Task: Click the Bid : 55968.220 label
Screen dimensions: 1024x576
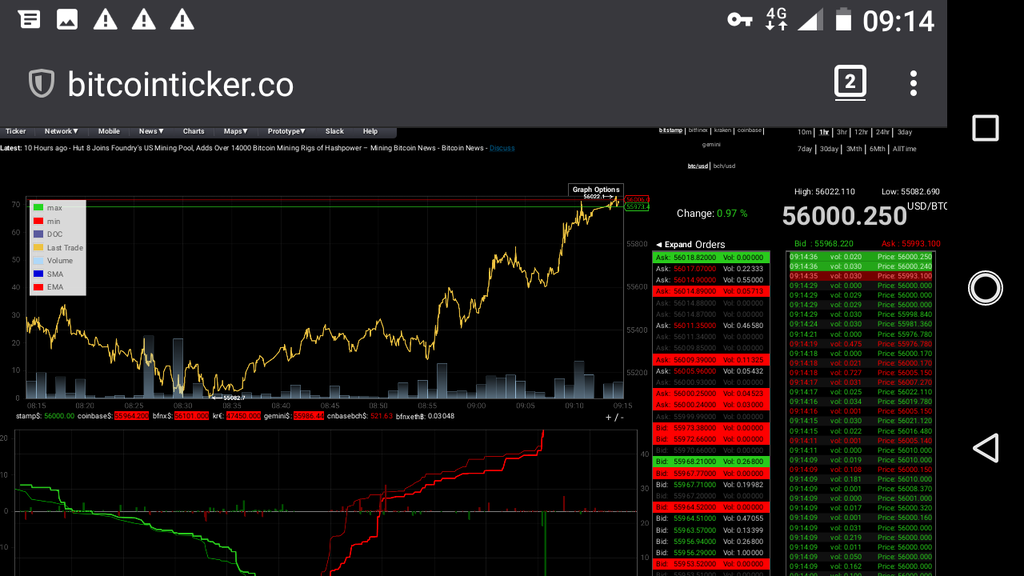Action: 824,244
